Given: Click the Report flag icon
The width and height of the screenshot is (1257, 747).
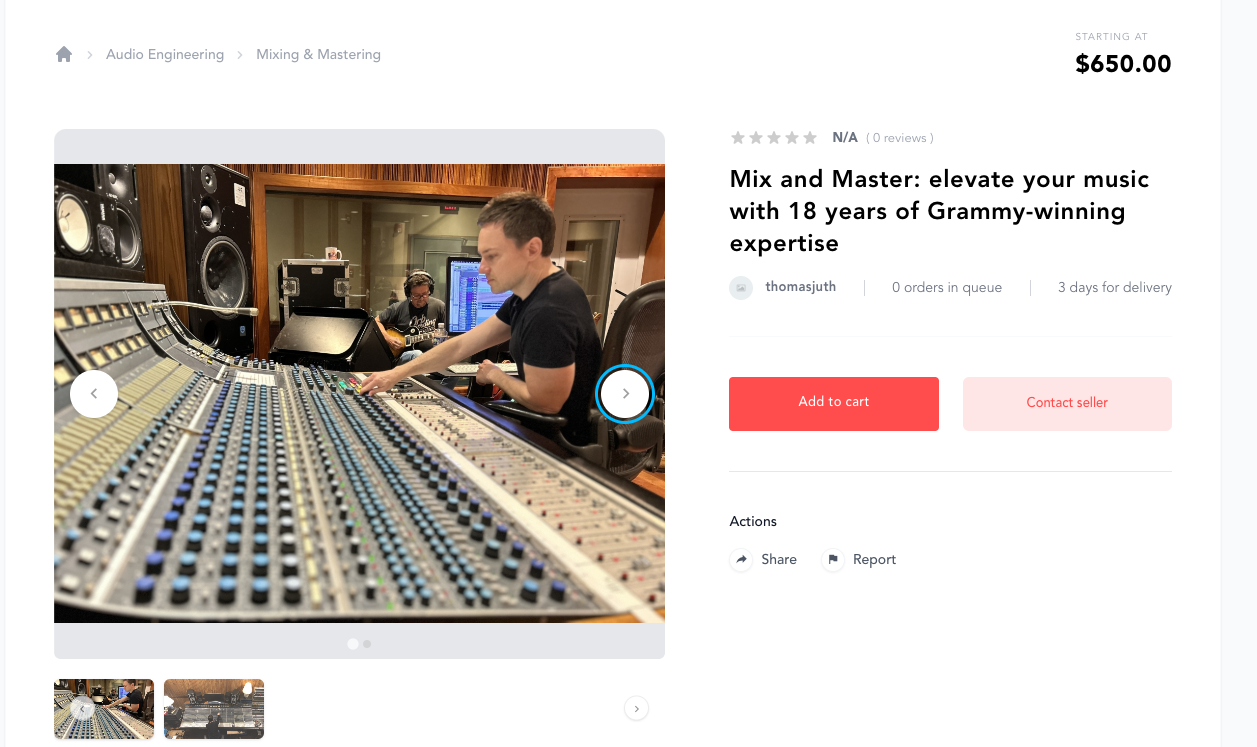Looking at the screenshot, I should (833, 560).
